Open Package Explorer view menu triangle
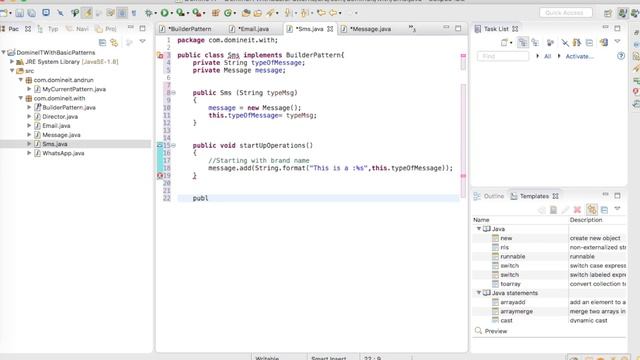 [142, 42]
